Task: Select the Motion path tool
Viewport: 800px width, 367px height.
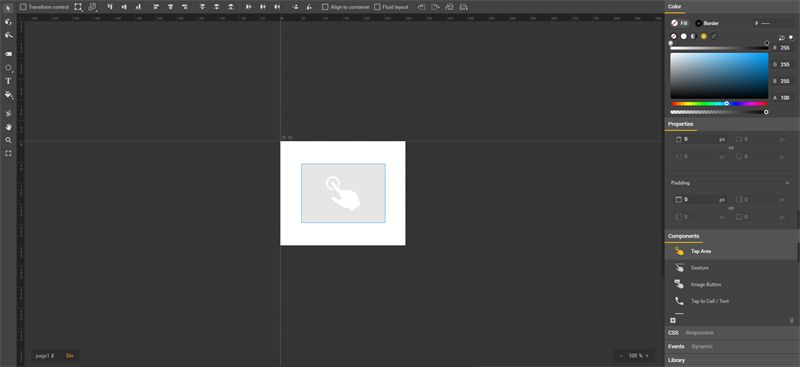Action: tap(8, 113)
